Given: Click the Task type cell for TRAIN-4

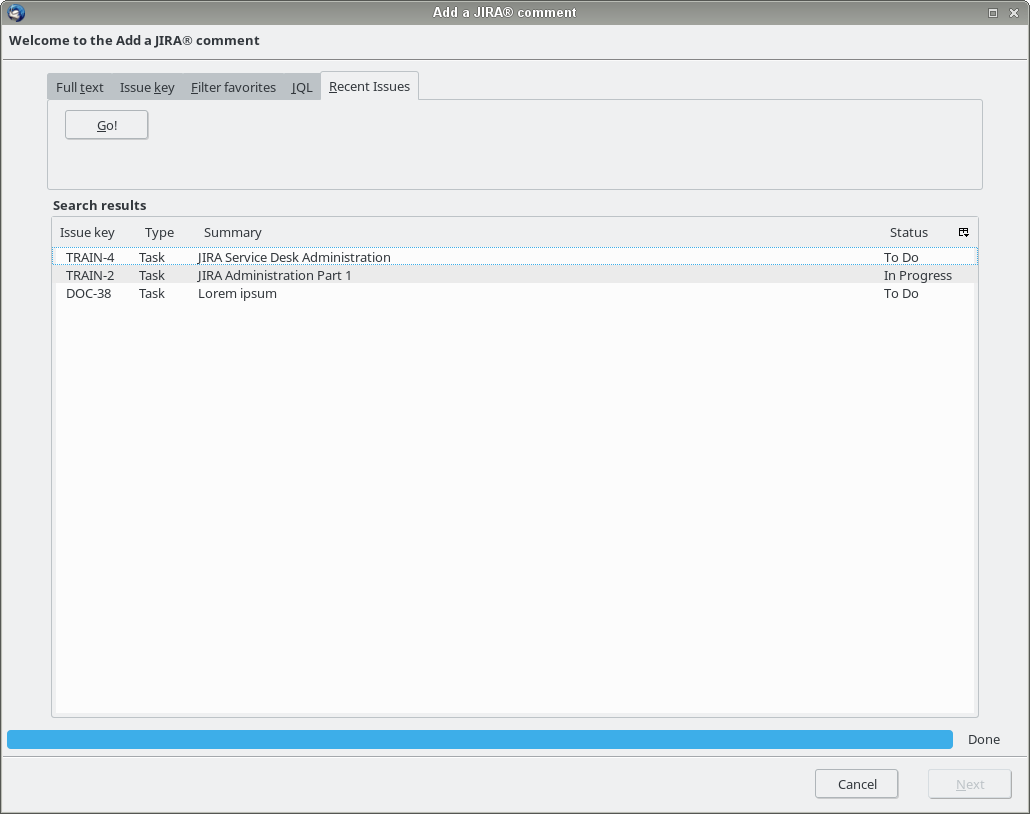Looking at the screenshot, I should tap(152, 257).
